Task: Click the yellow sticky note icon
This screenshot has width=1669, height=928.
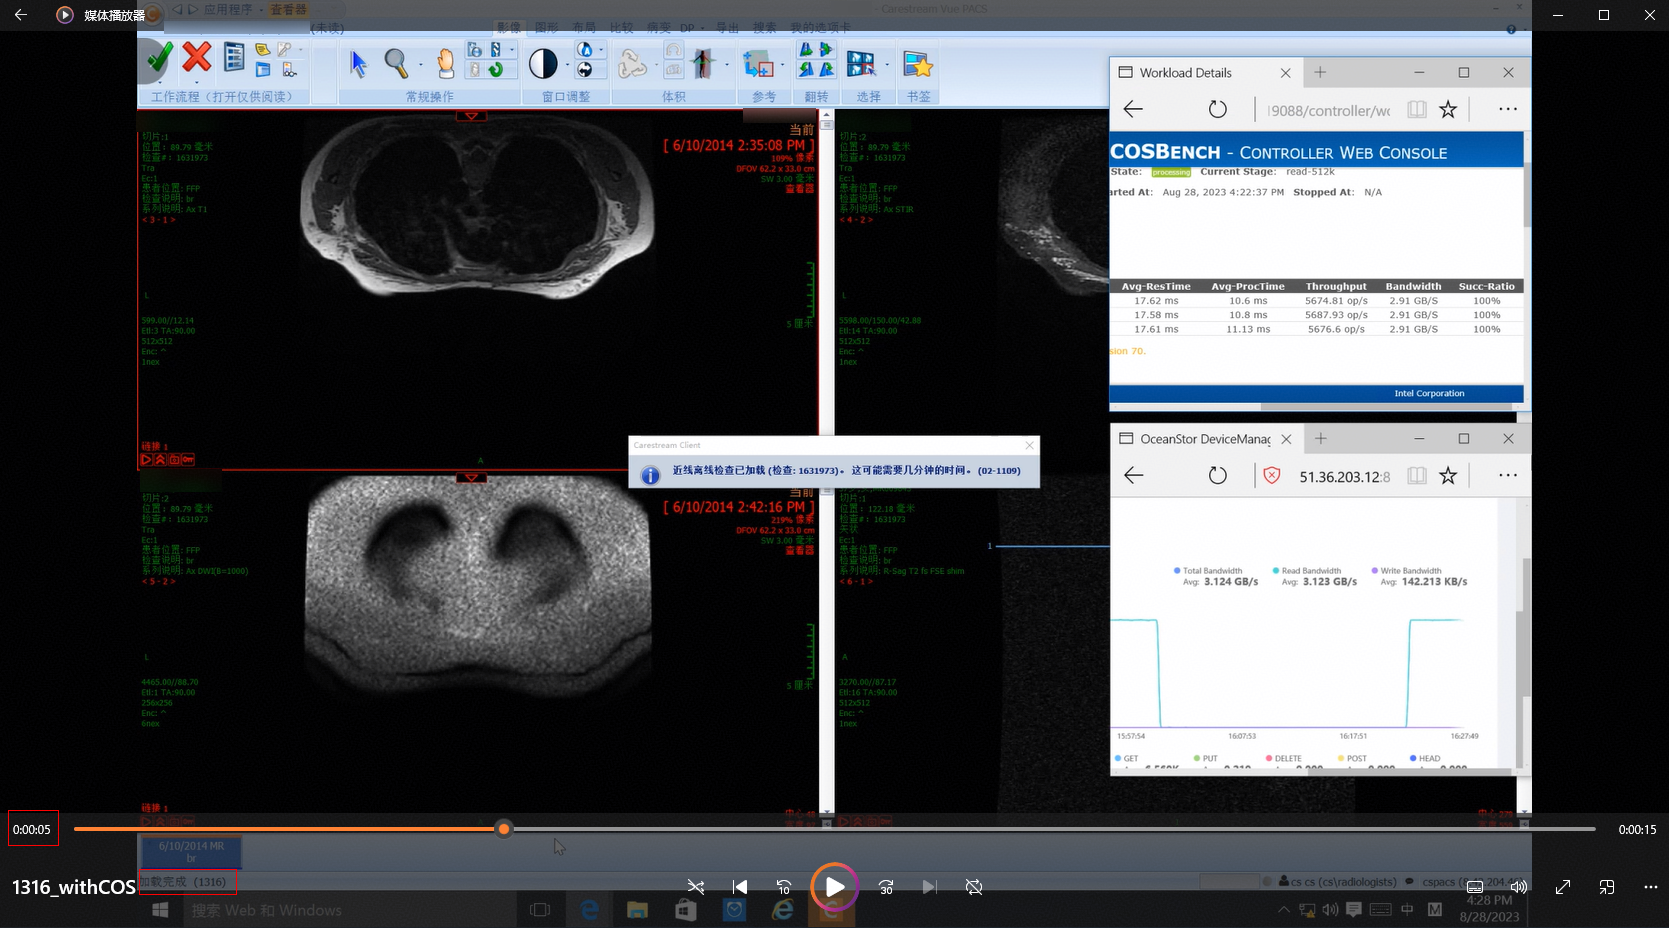Action: click(x=262, y=50)
